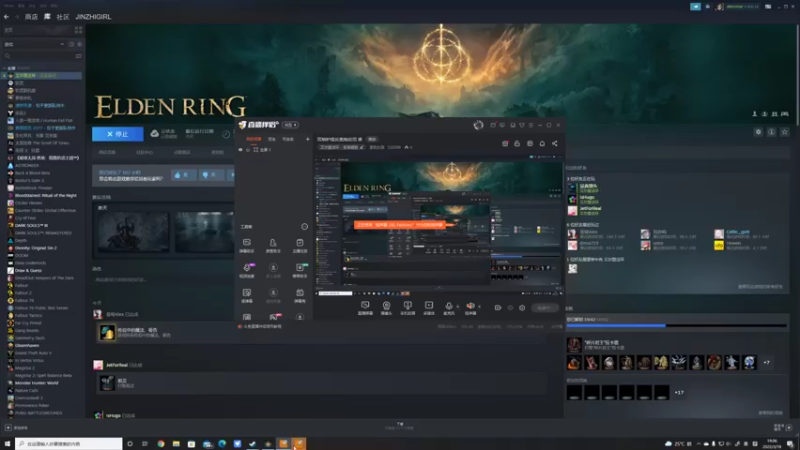Toggle Elden Ring favorite star
This screenshot has width=800, height=450.
pyautogui.click(x=785, y=132)
